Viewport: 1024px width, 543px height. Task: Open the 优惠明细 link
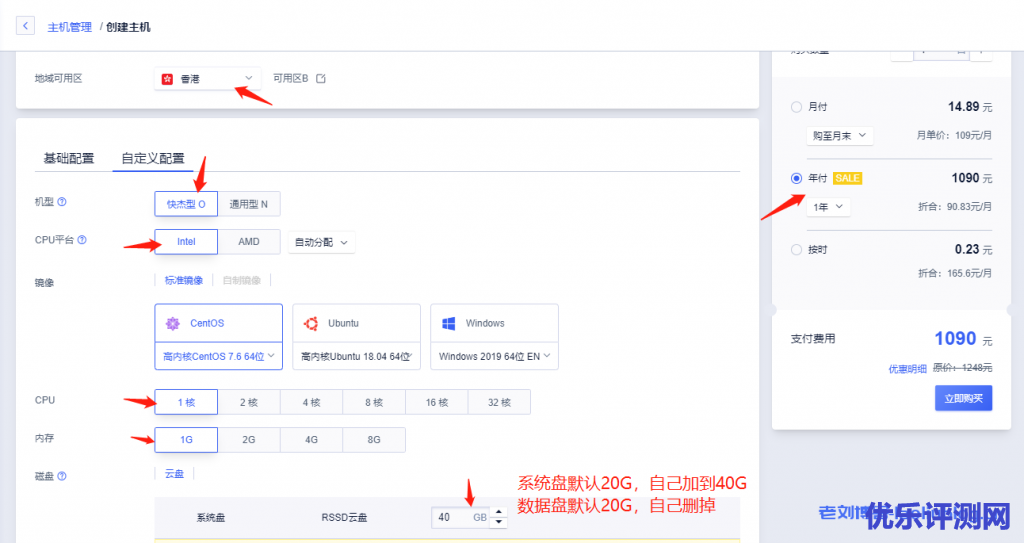tap(907, 369)
